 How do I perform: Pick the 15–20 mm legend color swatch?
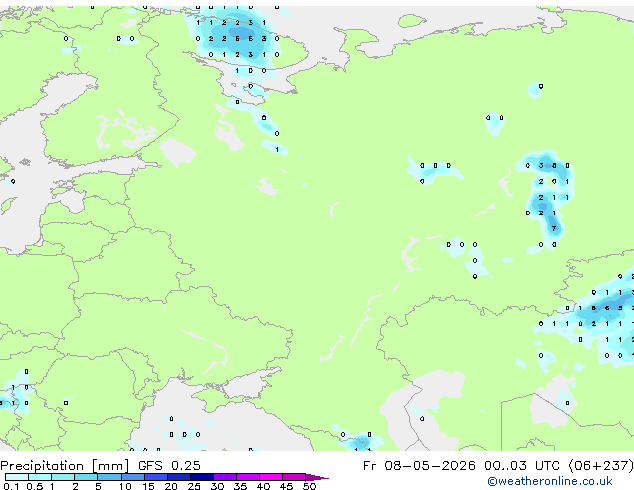coord(156,477)
